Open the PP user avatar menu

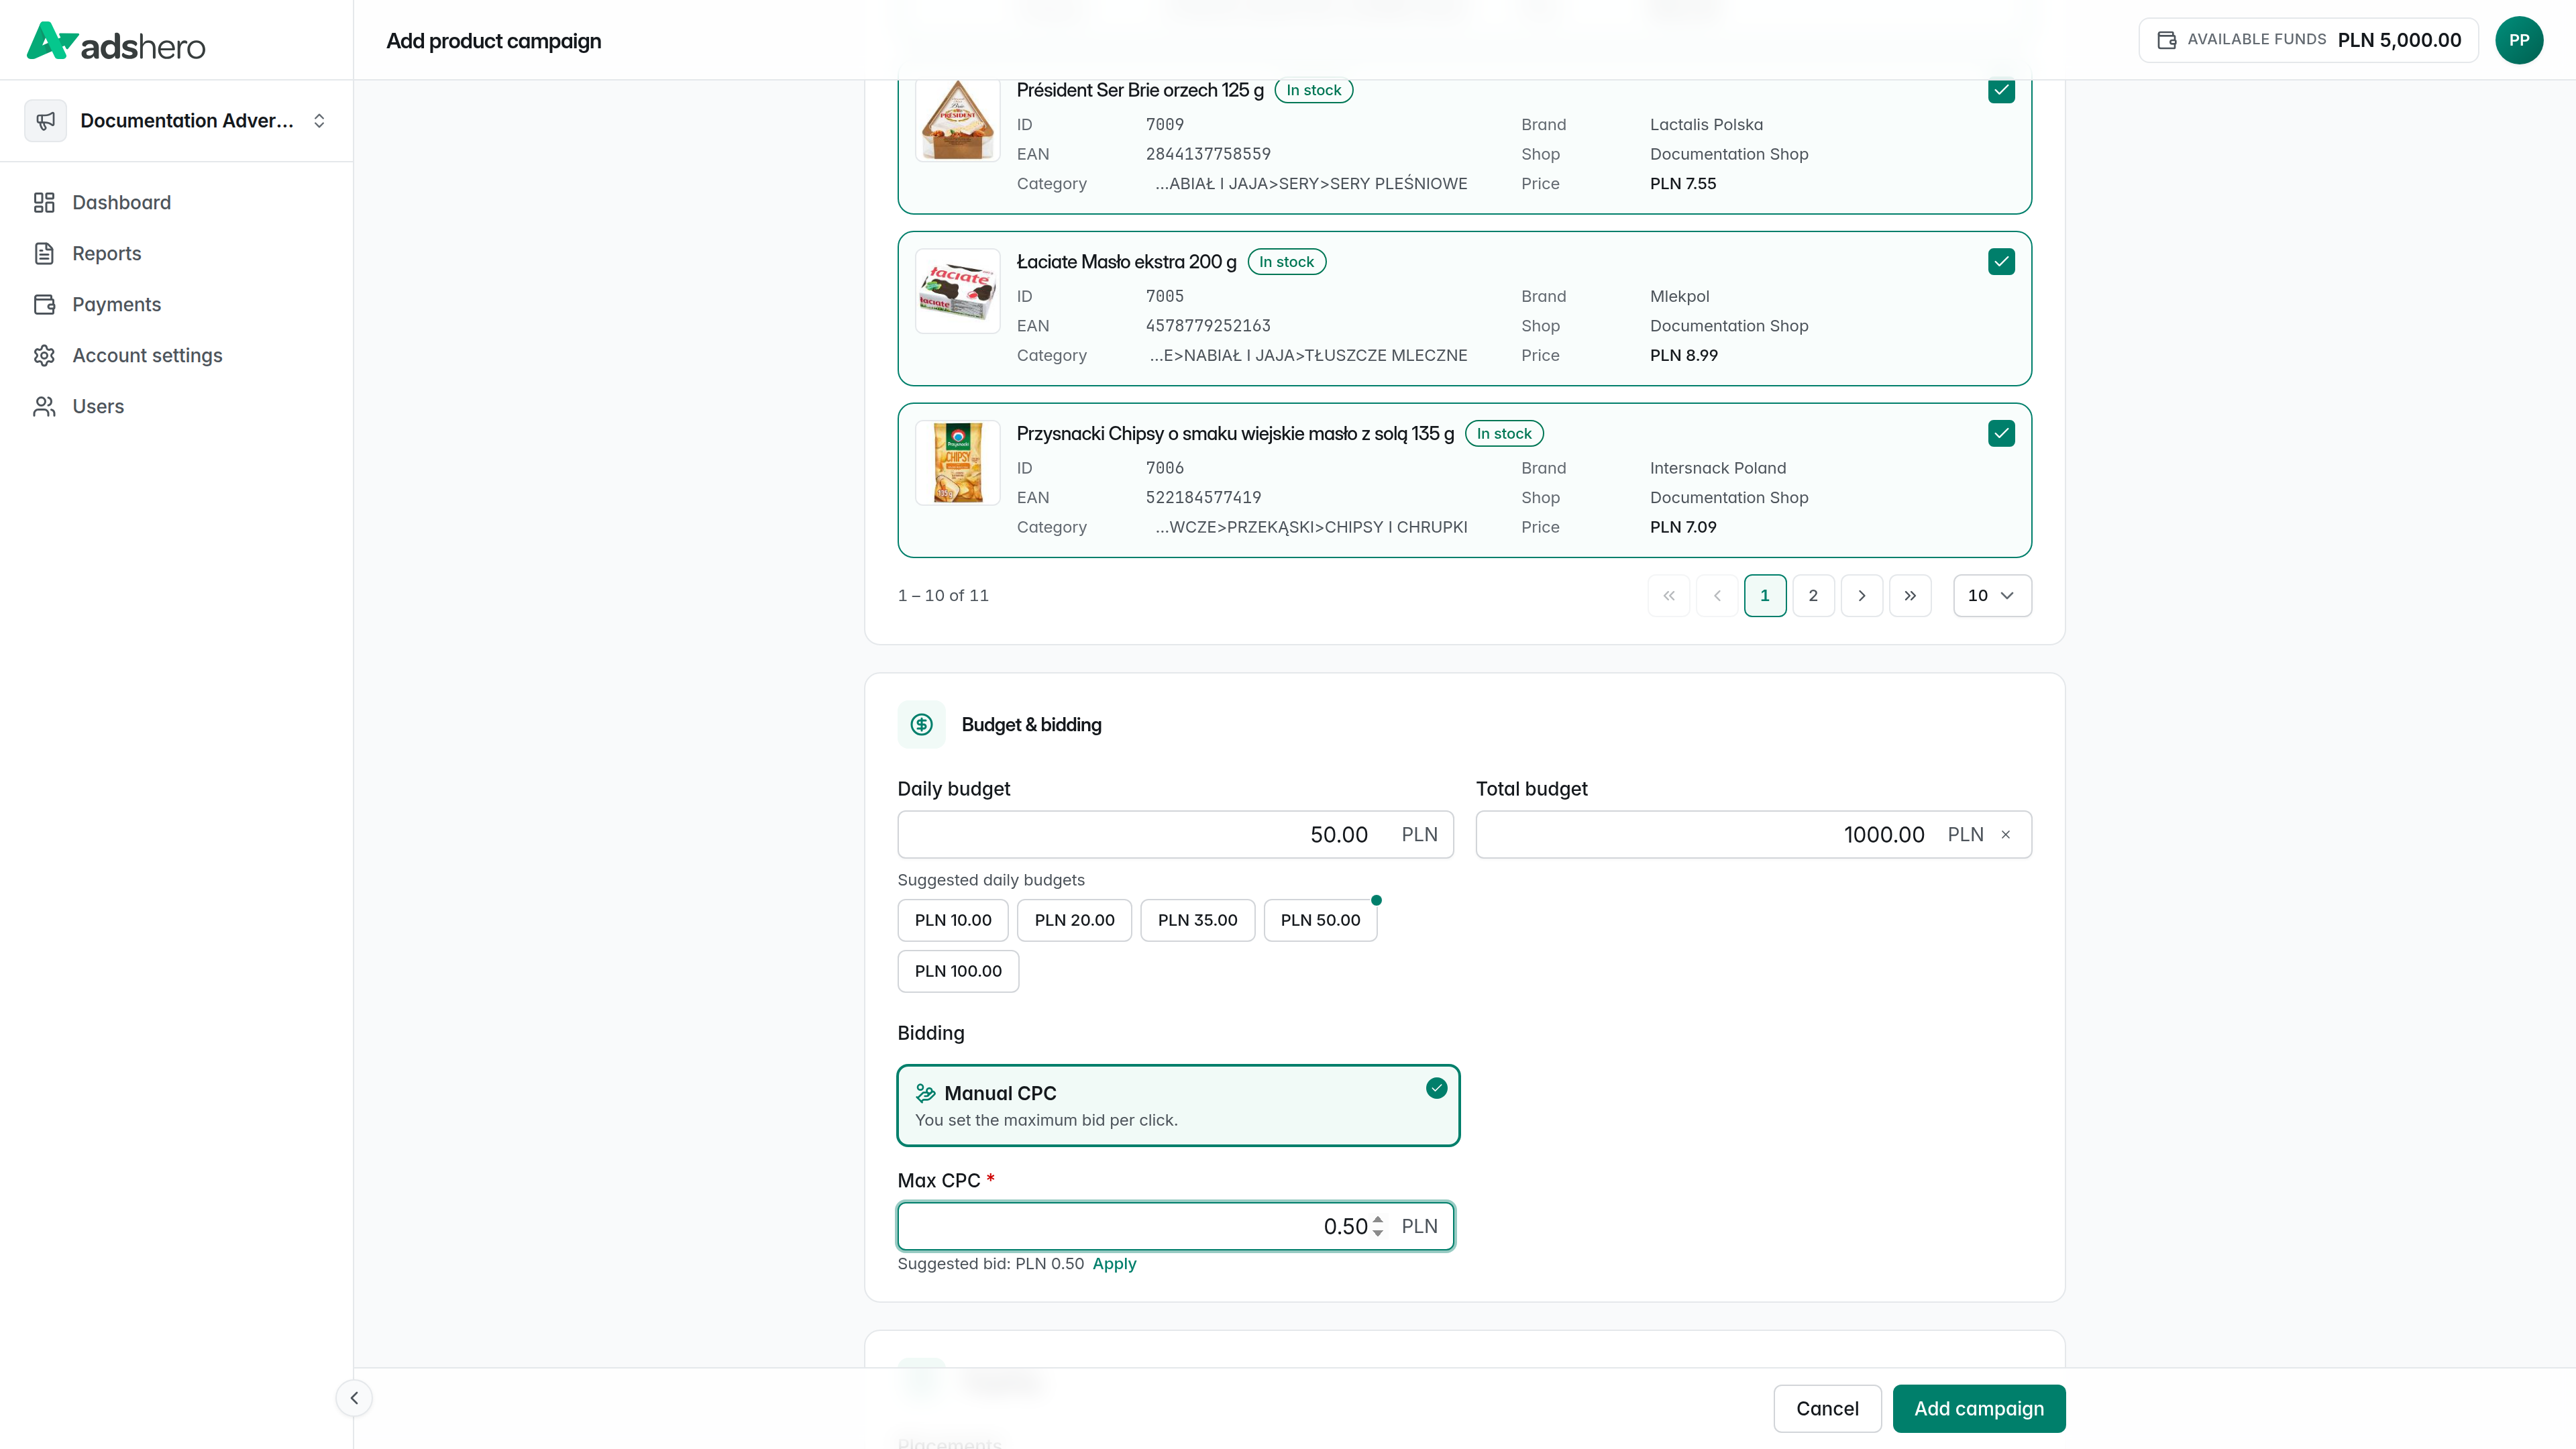click(x=2518, y=40)
